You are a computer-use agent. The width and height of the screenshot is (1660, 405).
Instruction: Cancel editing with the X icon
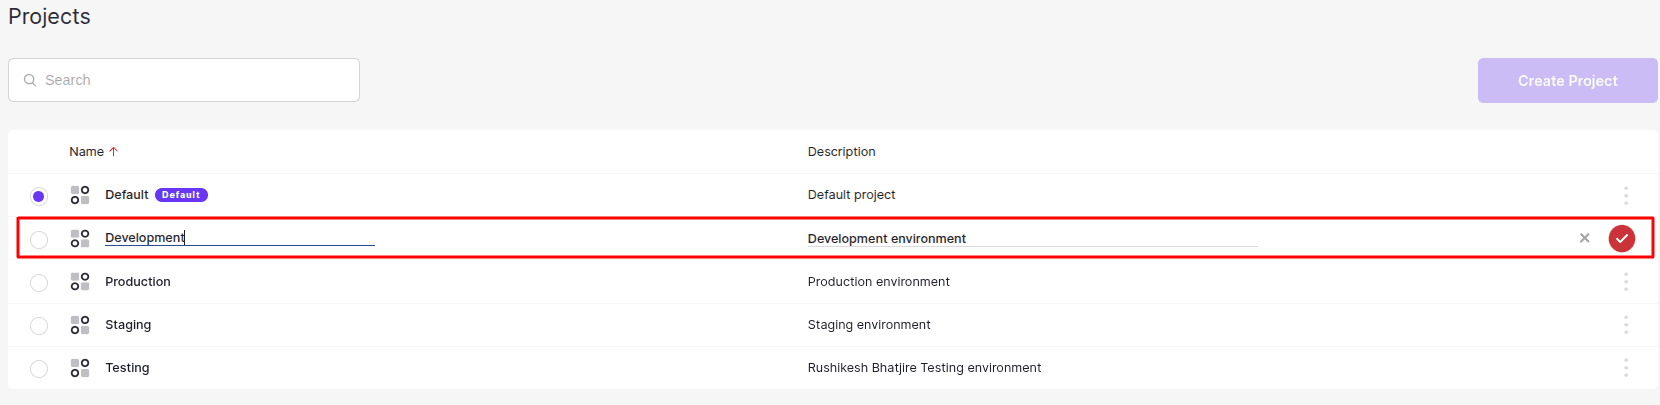pos(1584,238)
